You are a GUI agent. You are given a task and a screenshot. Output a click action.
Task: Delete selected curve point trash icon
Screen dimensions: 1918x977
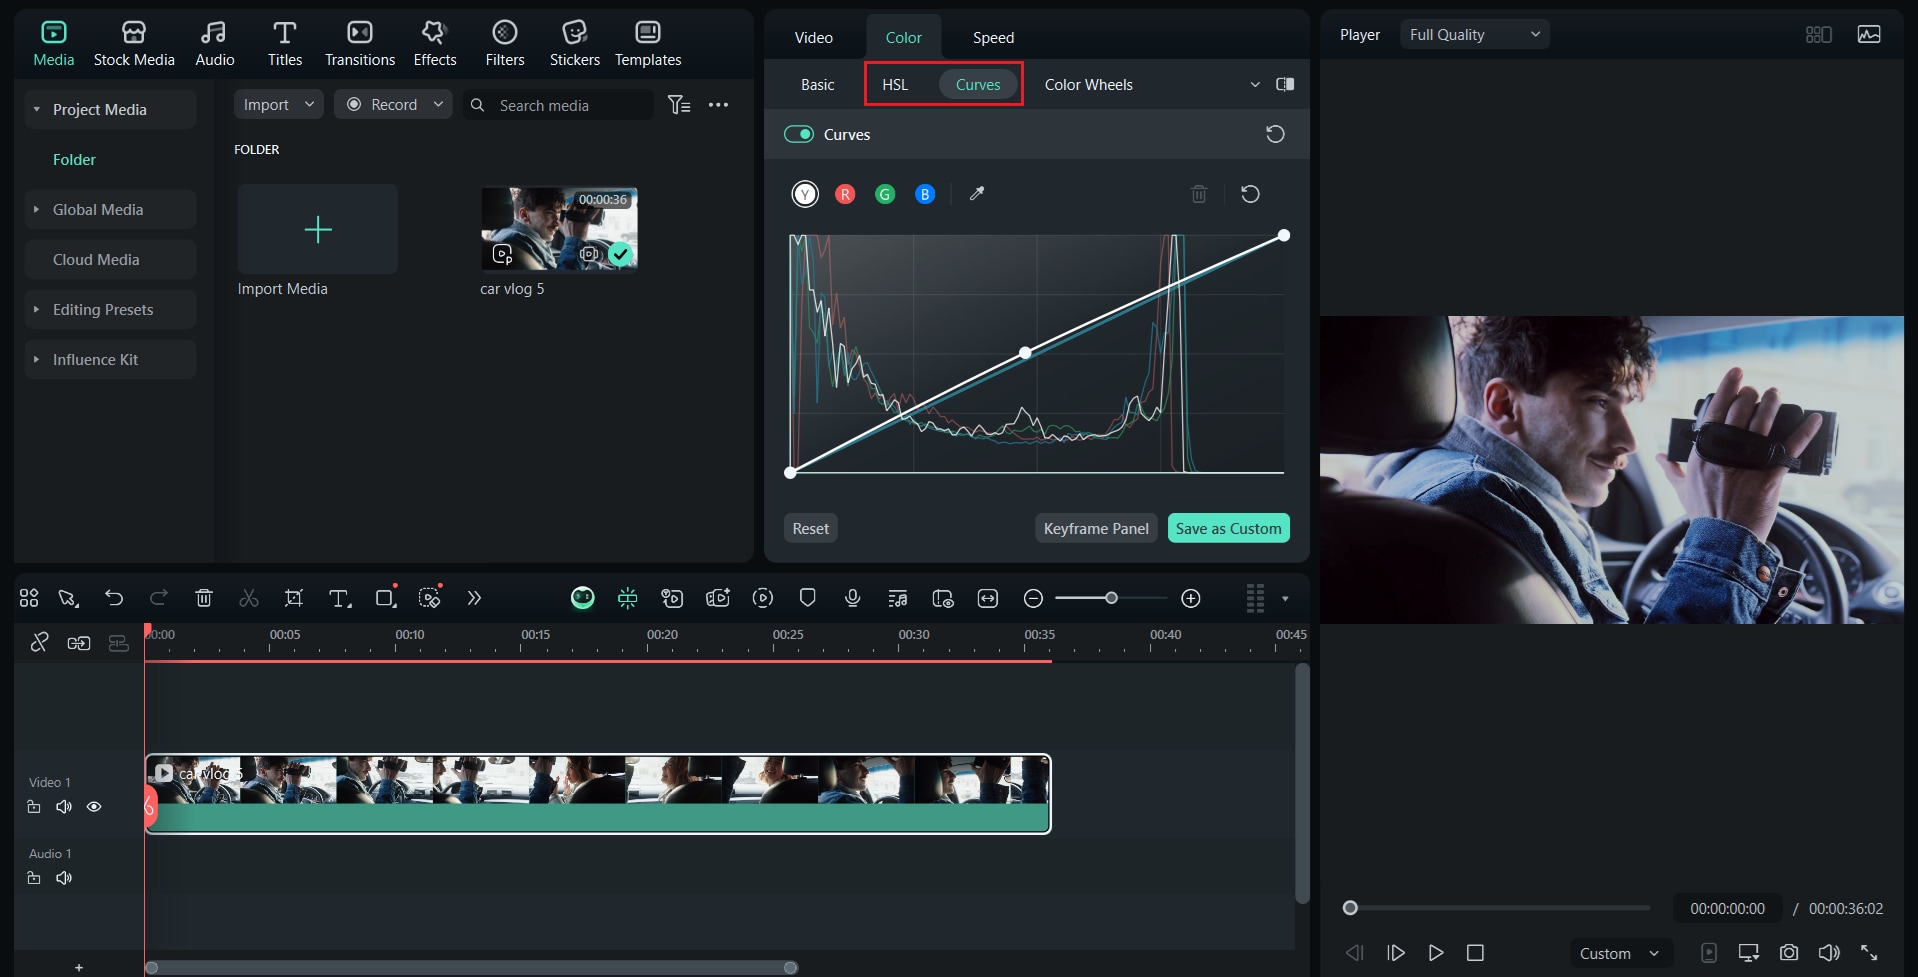pyautogui.click(x=1199, y=194)
